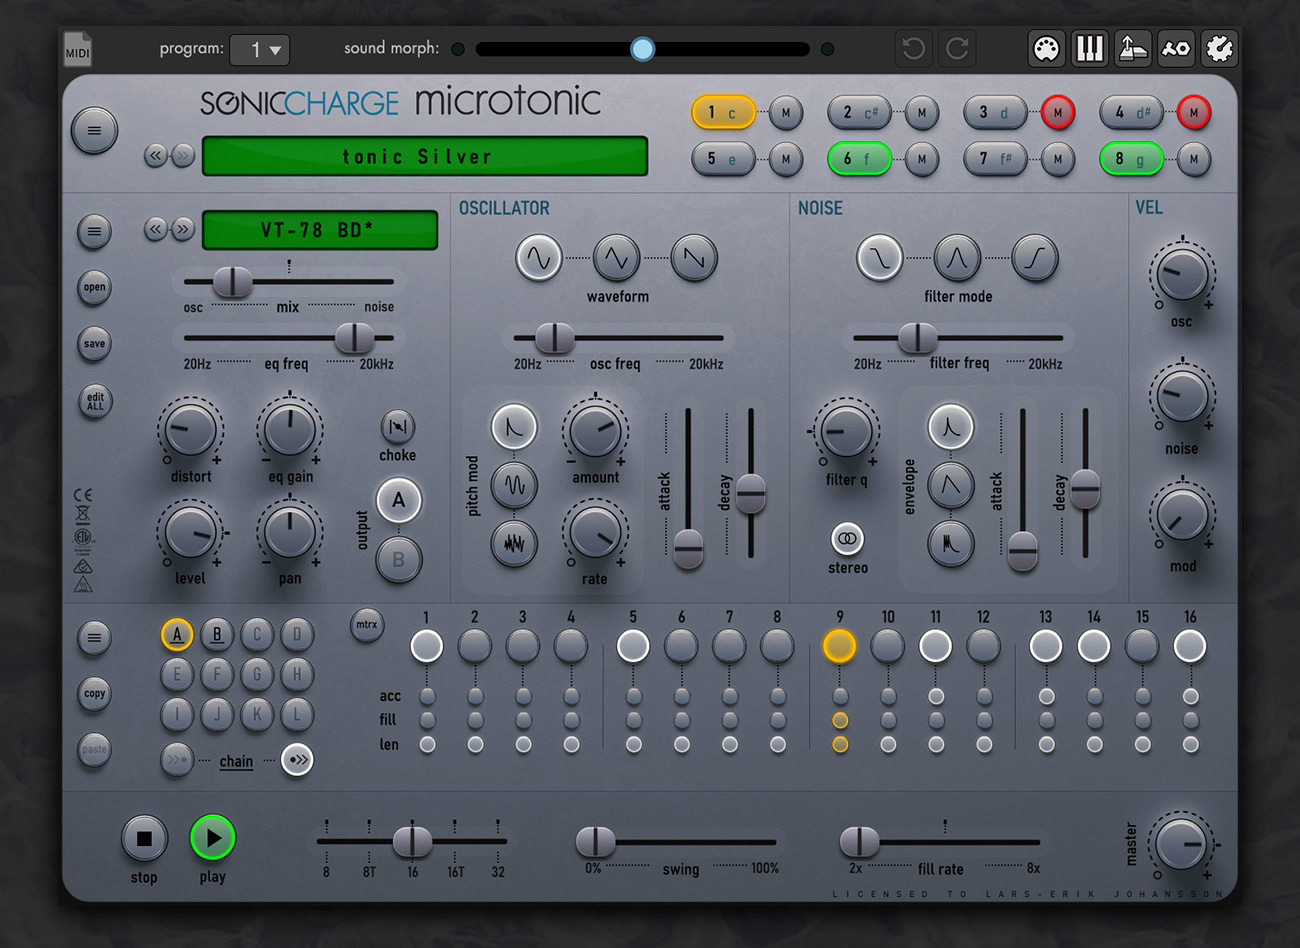Select linear noise envelope shape
This screenshot has height=948, width=1300.
951,485
